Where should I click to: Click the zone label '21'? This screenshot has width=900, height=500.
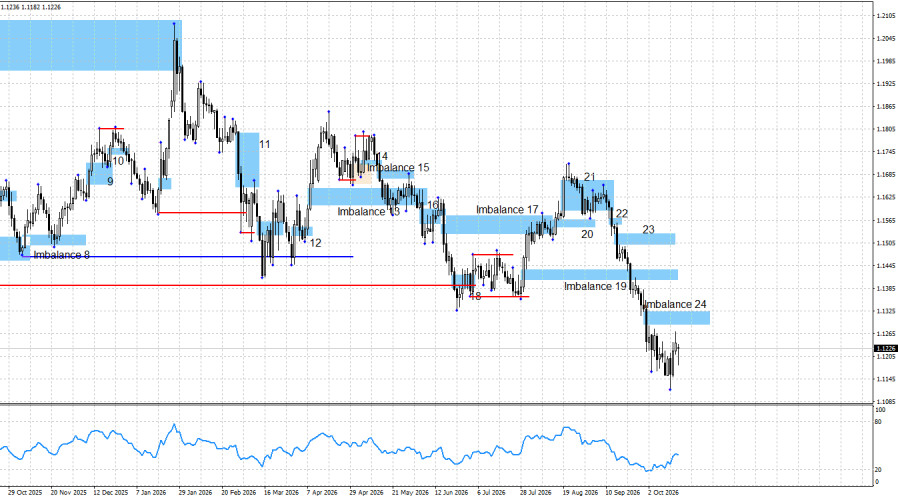coord(589,177)
